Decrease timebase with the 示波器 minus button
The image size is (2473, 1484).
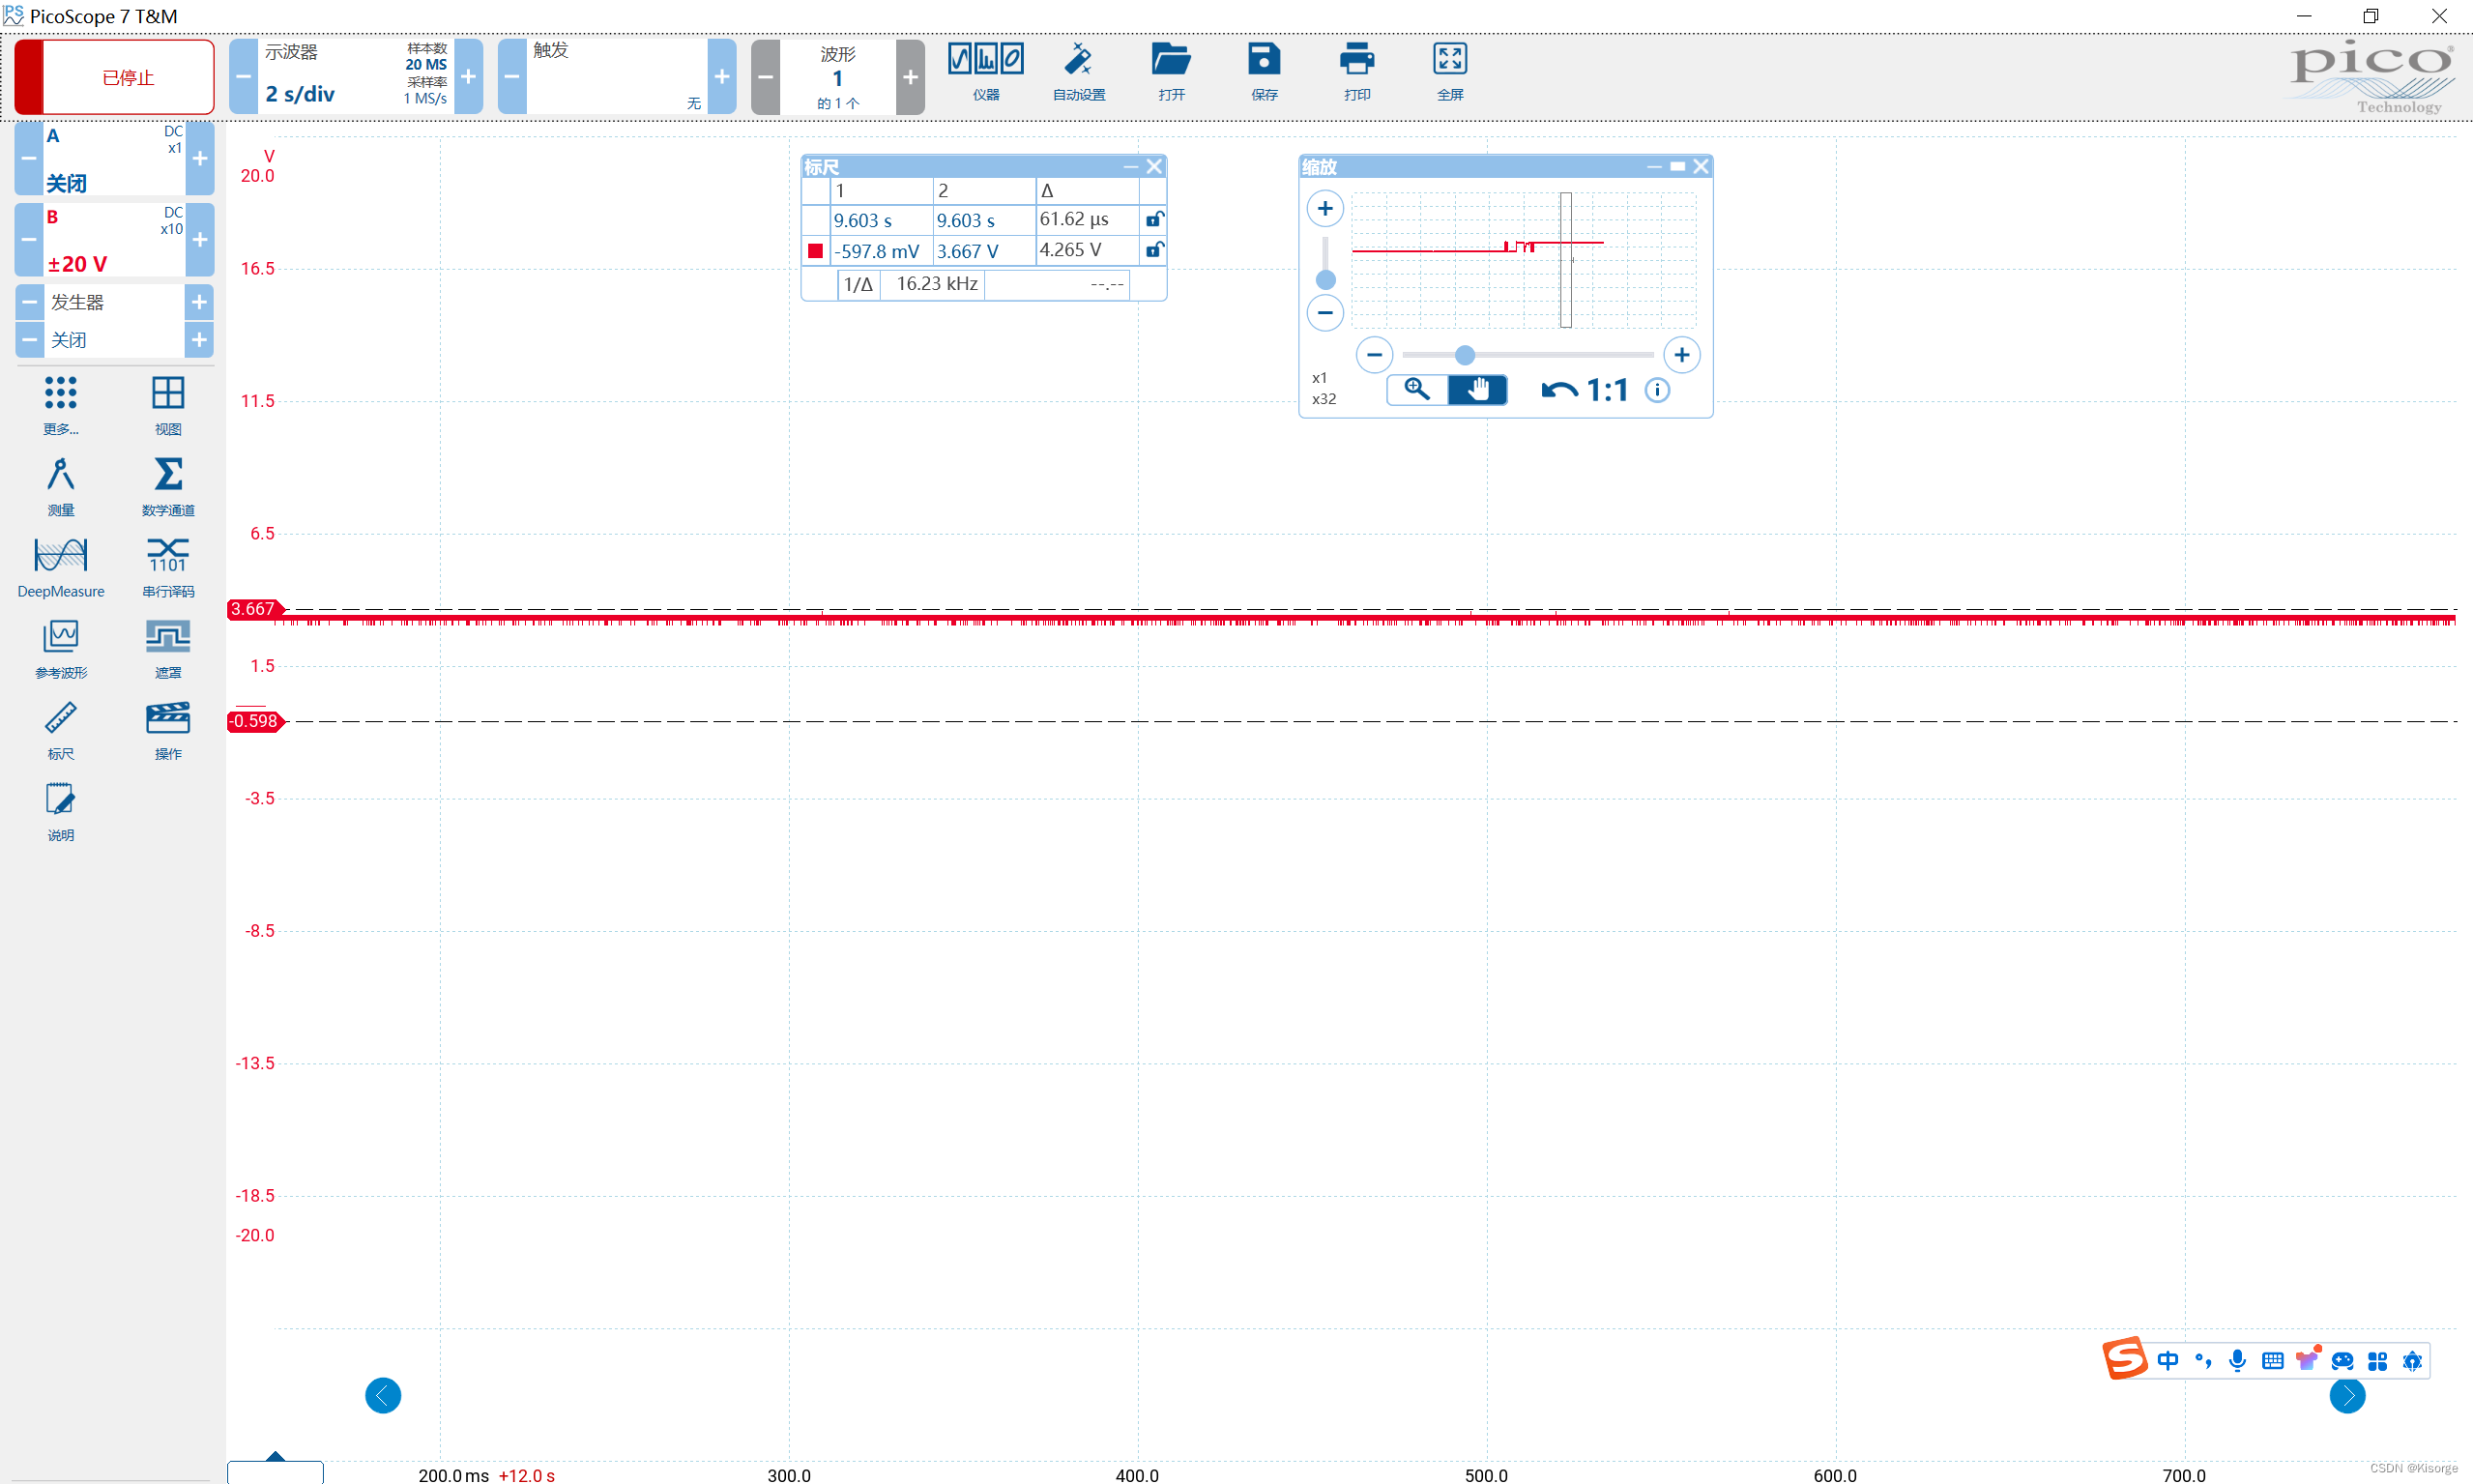(243, 77)
